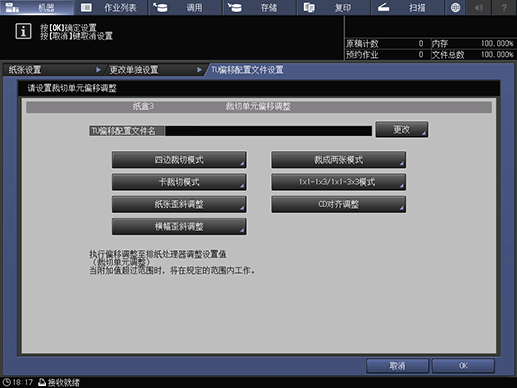Screen dimensions: 517x388
Task: Open 横幅歪斜调整 banner skew adjustment
Action: (179, 227)
